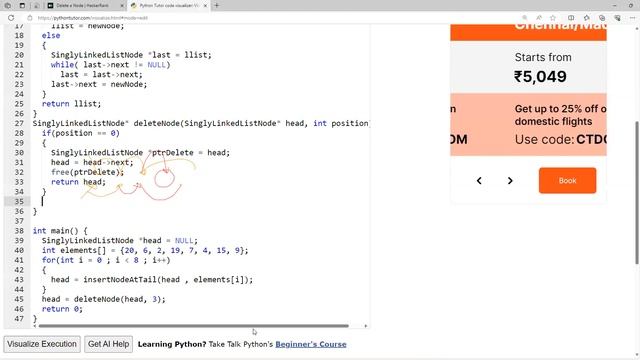Click the Get AI Help button
The width and height of the screenshot is (640, 360).
[x=109, y=344]
